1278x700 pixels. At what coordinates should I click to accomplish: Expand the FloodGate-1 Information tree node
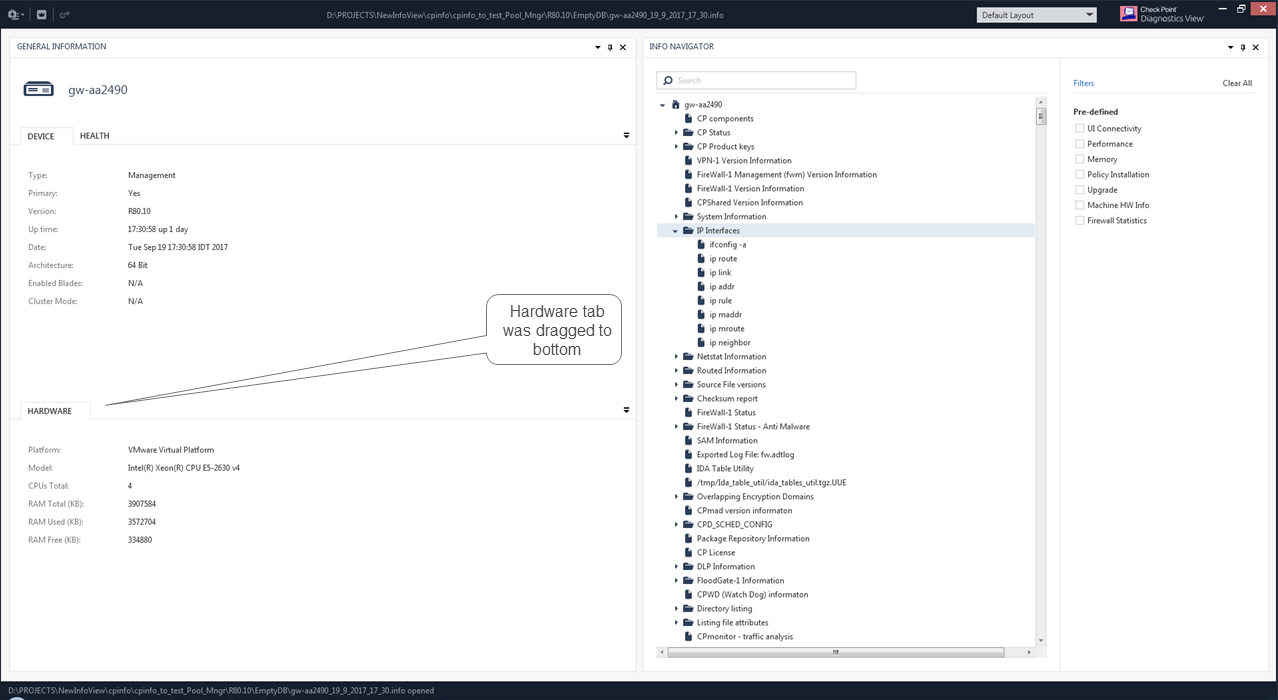(676, 580)
